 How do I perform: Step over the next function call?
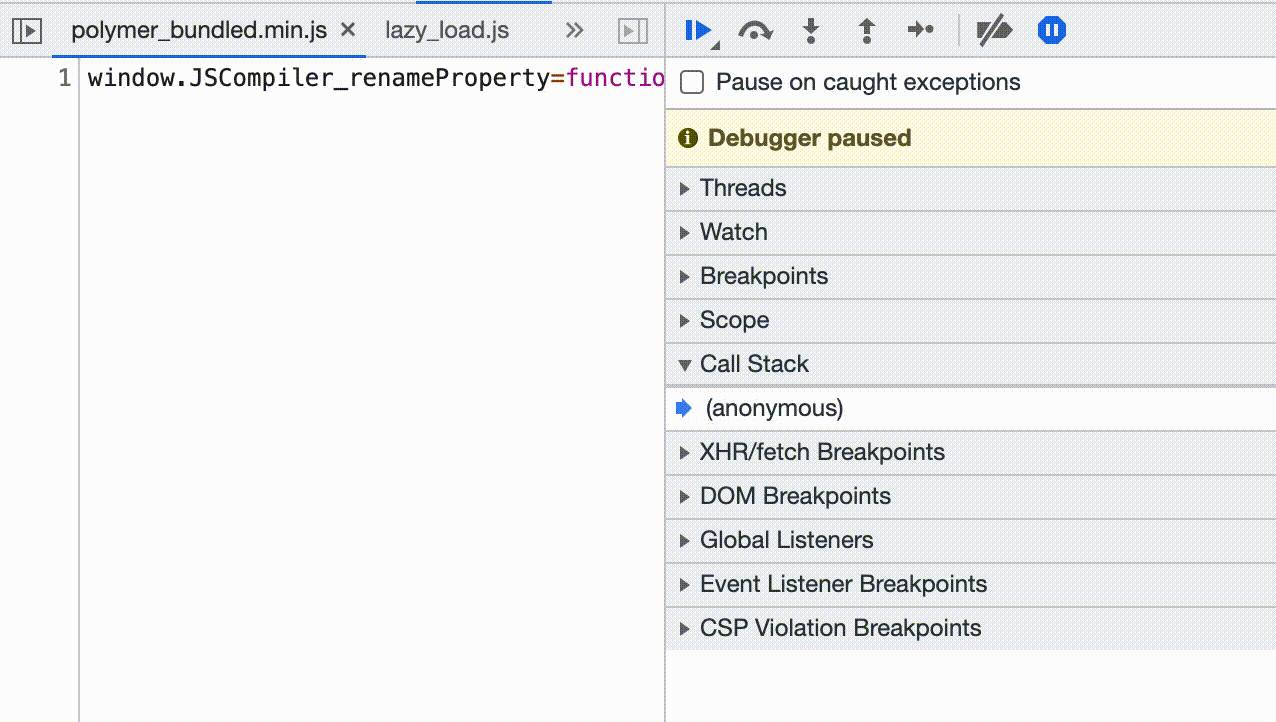(x=756, y=30)
